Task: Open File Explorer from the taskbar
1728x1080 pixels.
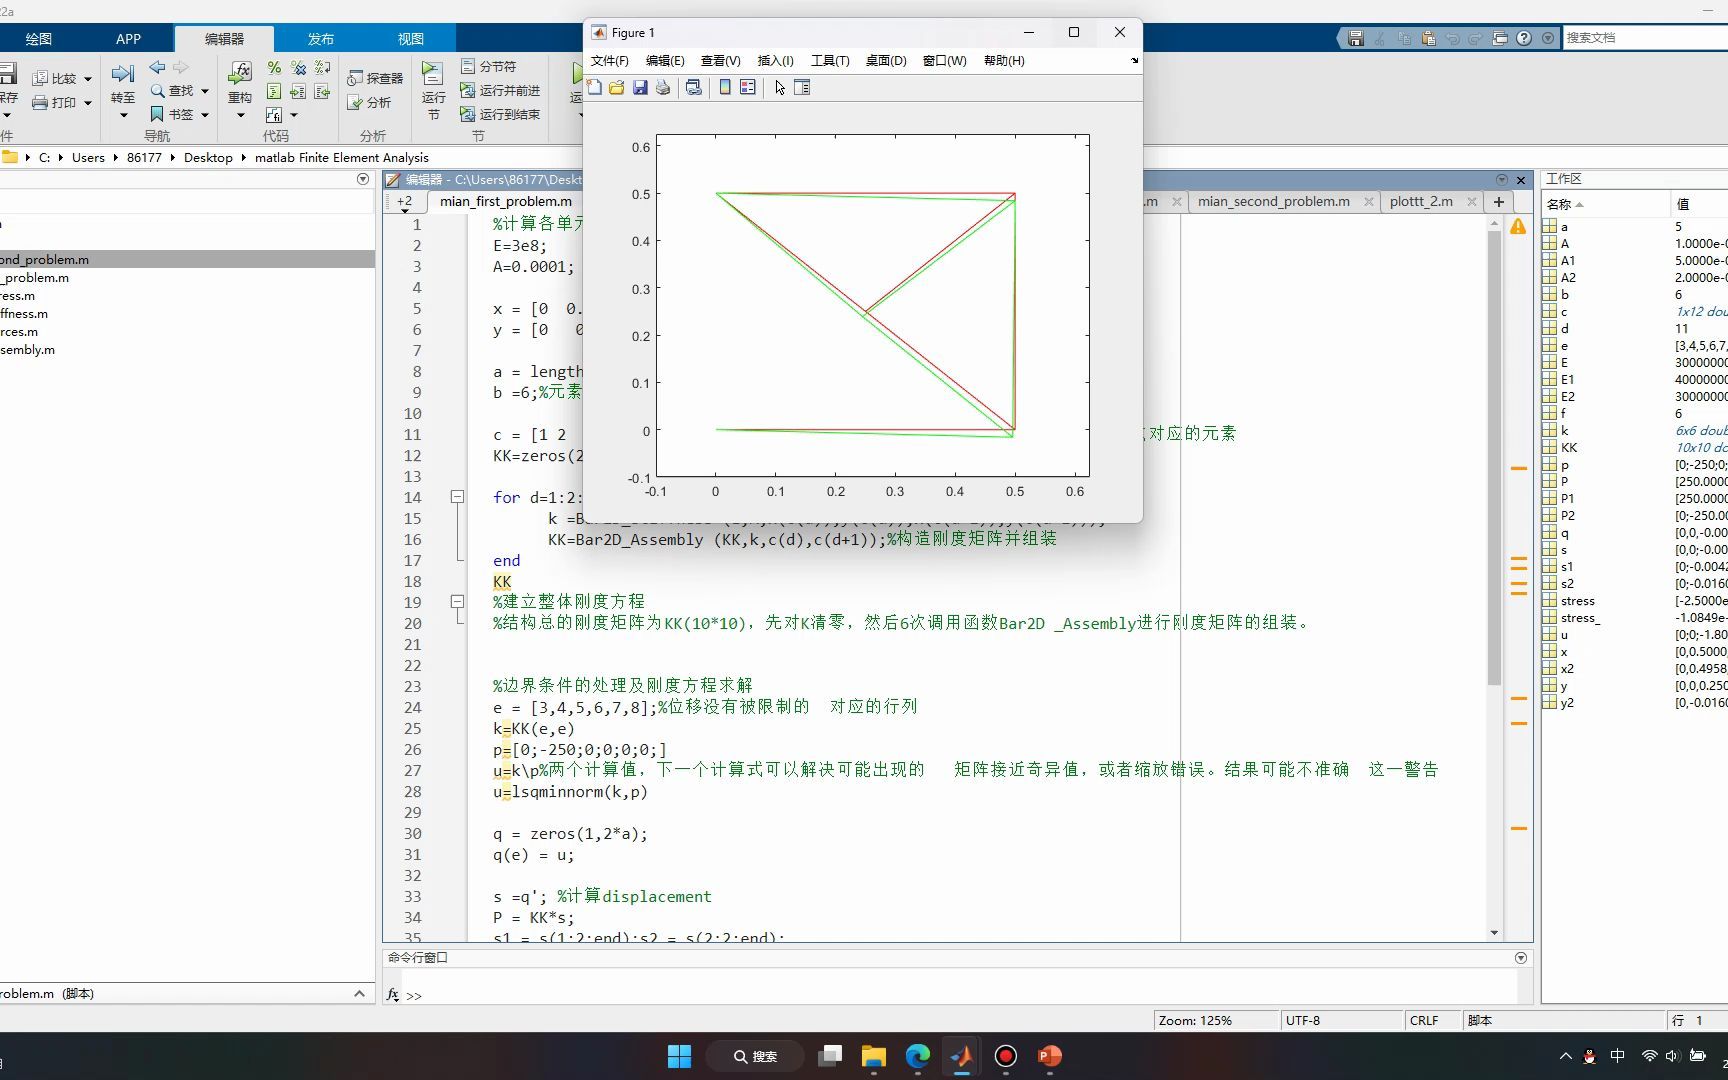Action: (x=874, y=1056)
